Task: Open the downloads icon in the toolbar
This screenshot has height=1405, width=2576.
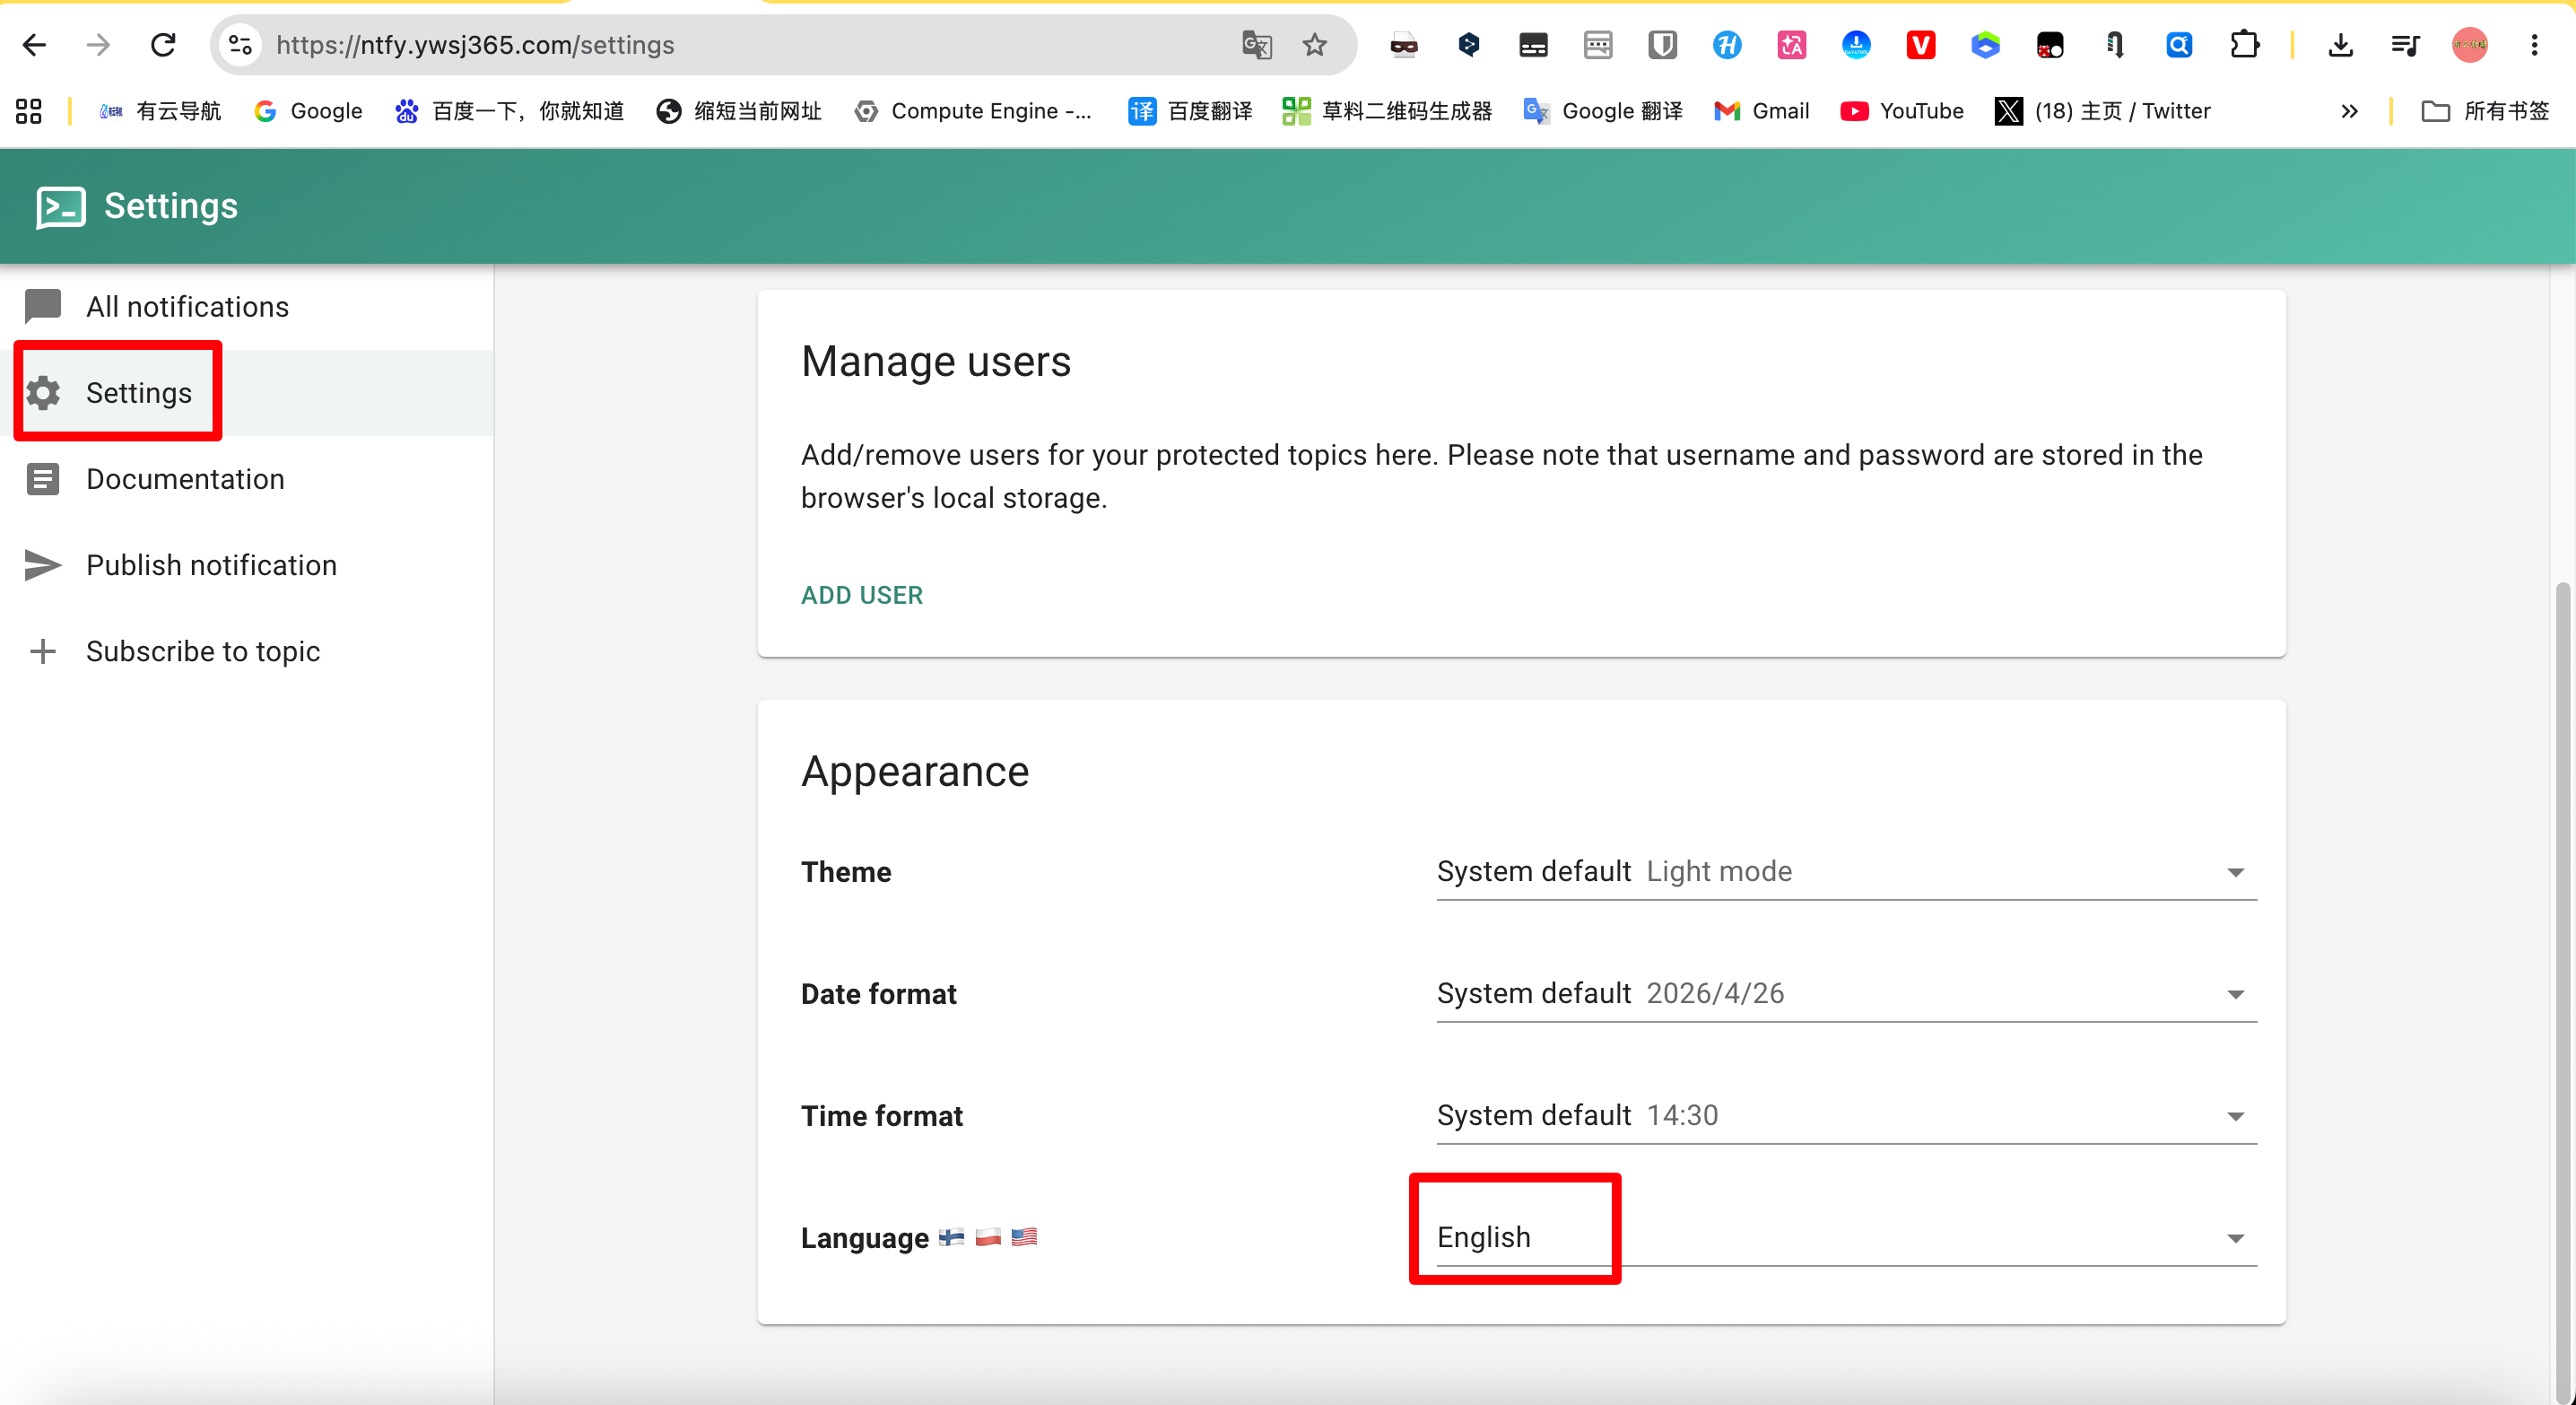Action: (x=2341, y=45)
